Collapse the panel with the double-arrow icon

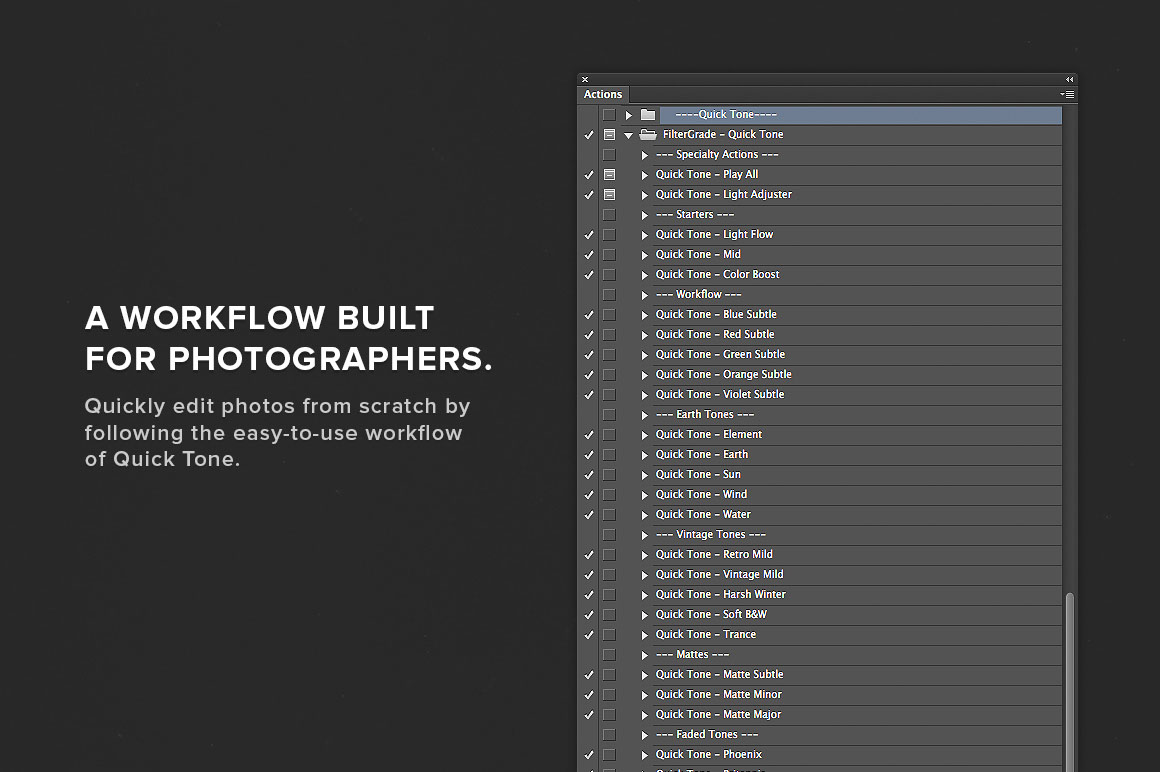point(1069,79)
